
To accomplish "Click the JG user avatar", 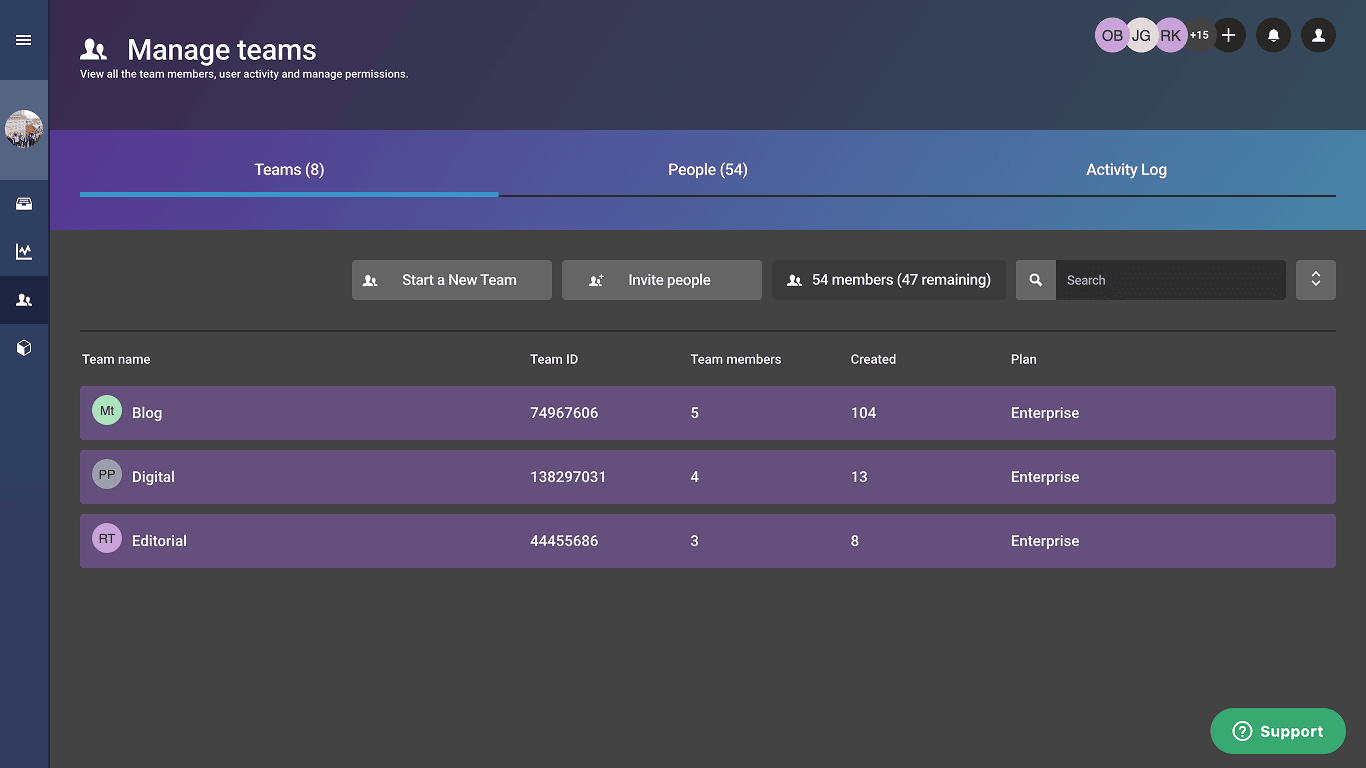I will point(1141,35).
